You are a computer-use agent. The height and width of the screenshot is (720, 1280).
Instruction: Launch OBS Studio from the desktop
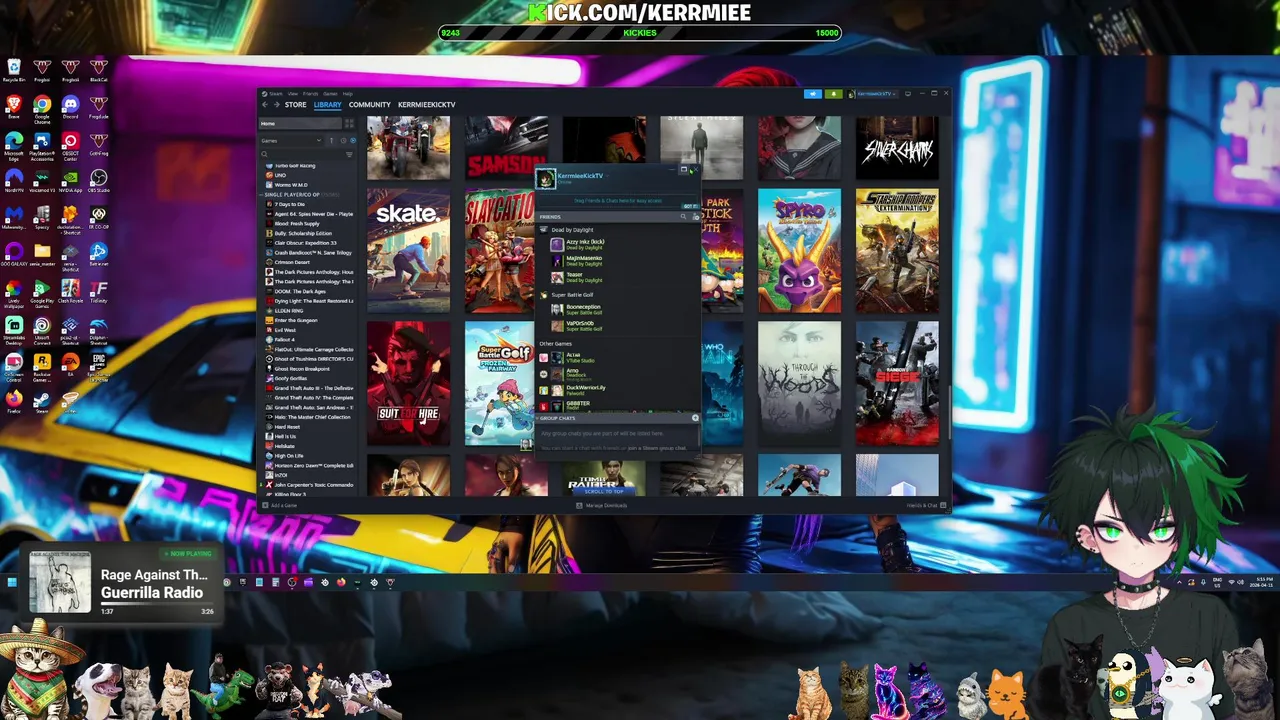tap(99, 181)
